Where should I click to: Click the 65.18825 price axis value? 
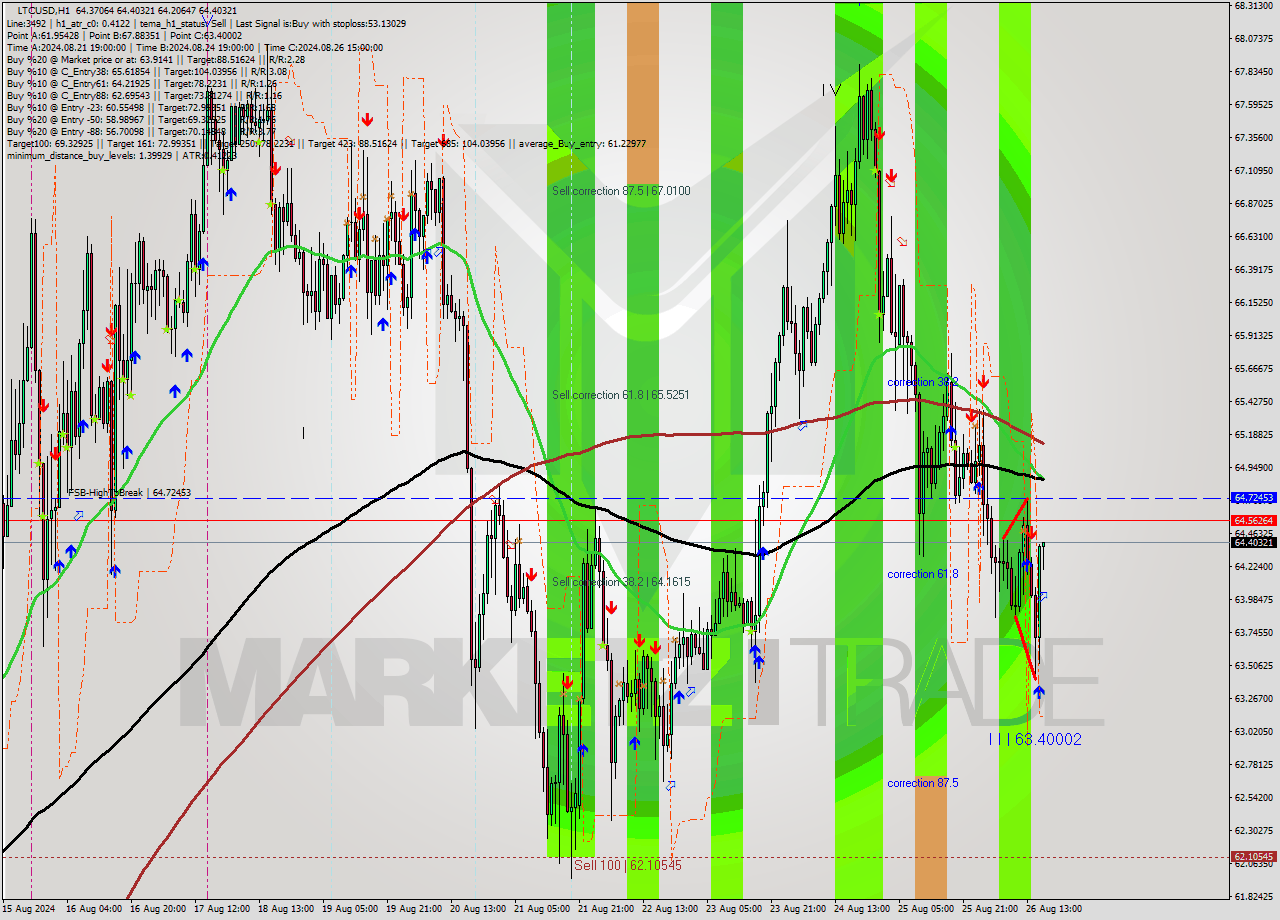coord(1254,434)
